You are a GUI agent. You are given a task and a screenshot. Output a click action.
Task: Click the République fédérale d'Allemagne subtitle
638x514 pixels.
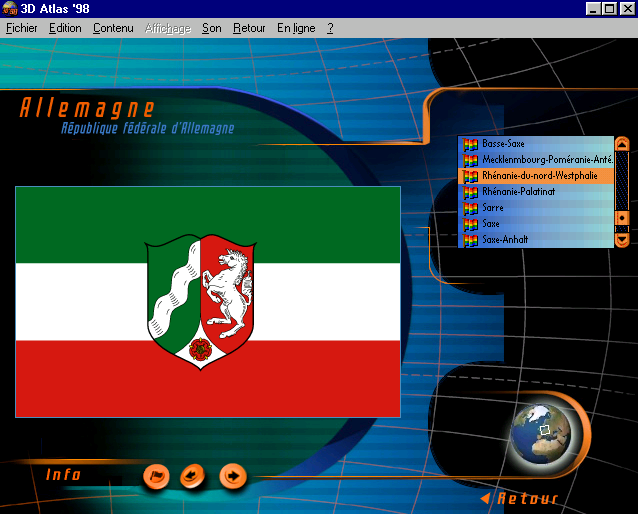point(148,128)
